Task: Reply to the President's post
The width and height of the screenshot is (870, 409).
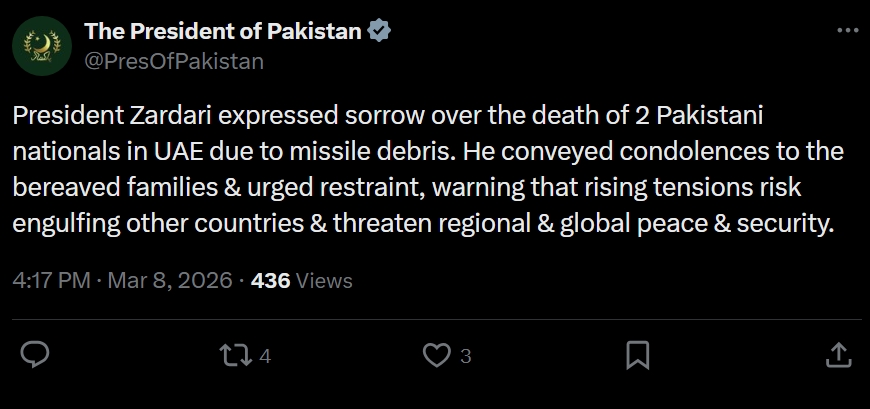Action: click(x=36, y=355)
